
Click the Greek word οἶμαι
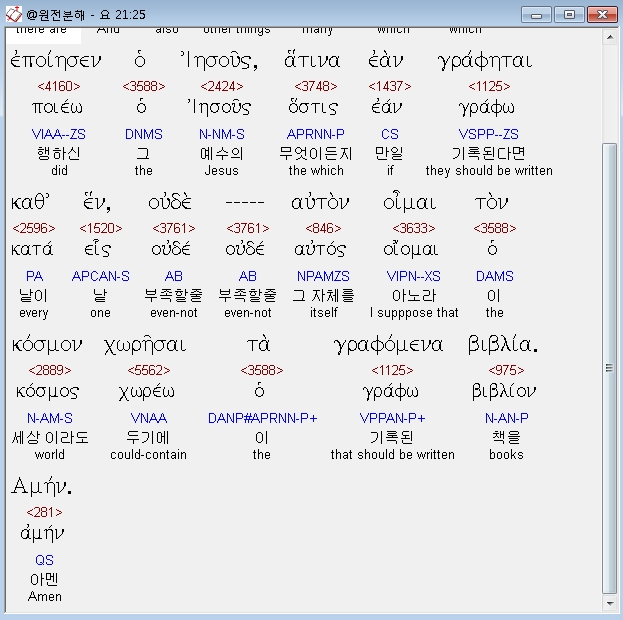pos(410,202)
